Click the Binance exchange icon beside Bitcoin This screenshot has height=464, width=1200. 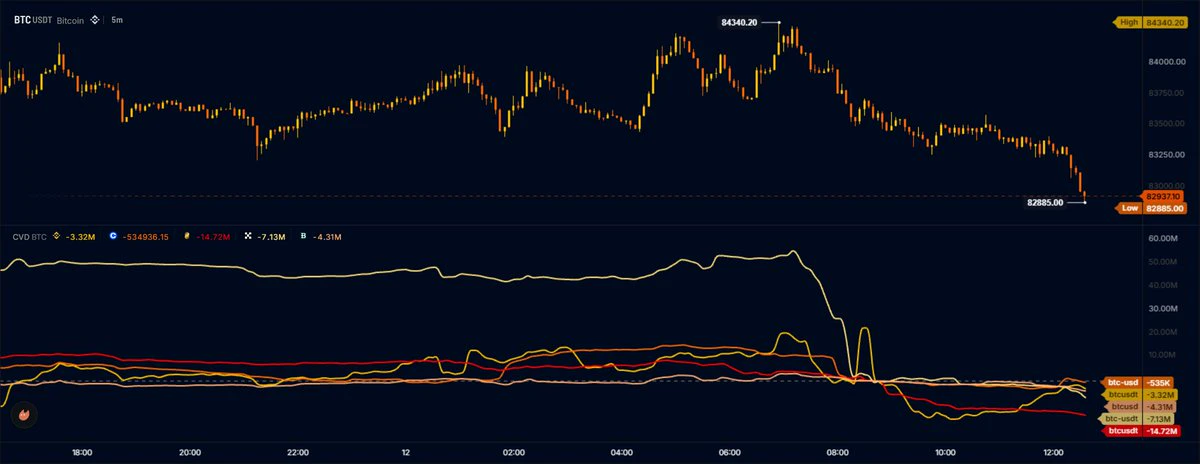pyautogui.click(x=95, y=19)
